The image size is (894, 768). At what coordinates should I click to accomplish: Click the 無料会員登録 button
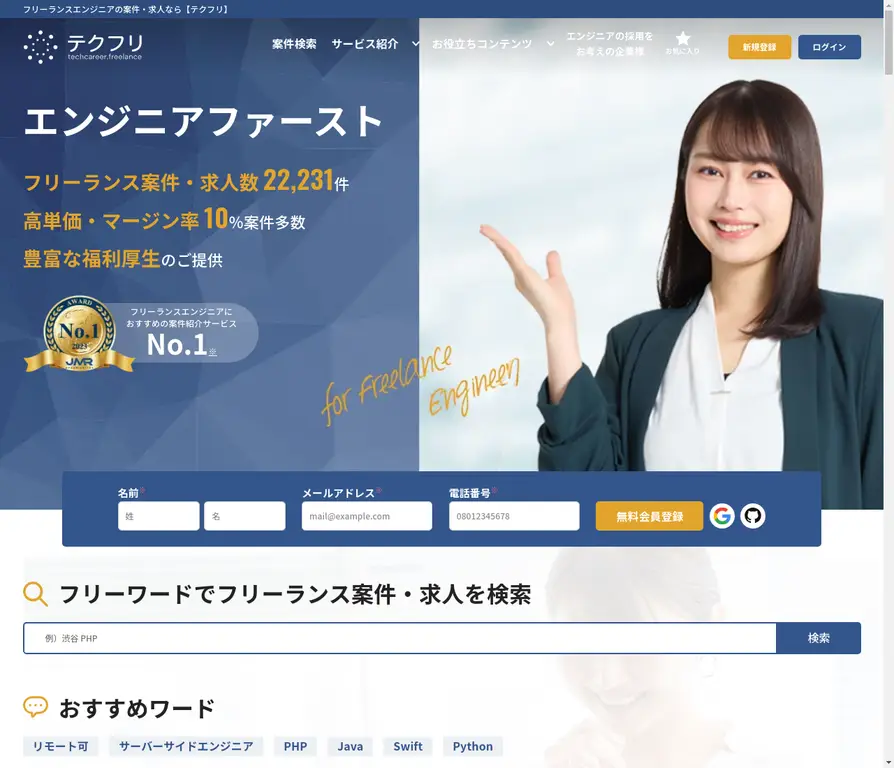coord(649,516)
